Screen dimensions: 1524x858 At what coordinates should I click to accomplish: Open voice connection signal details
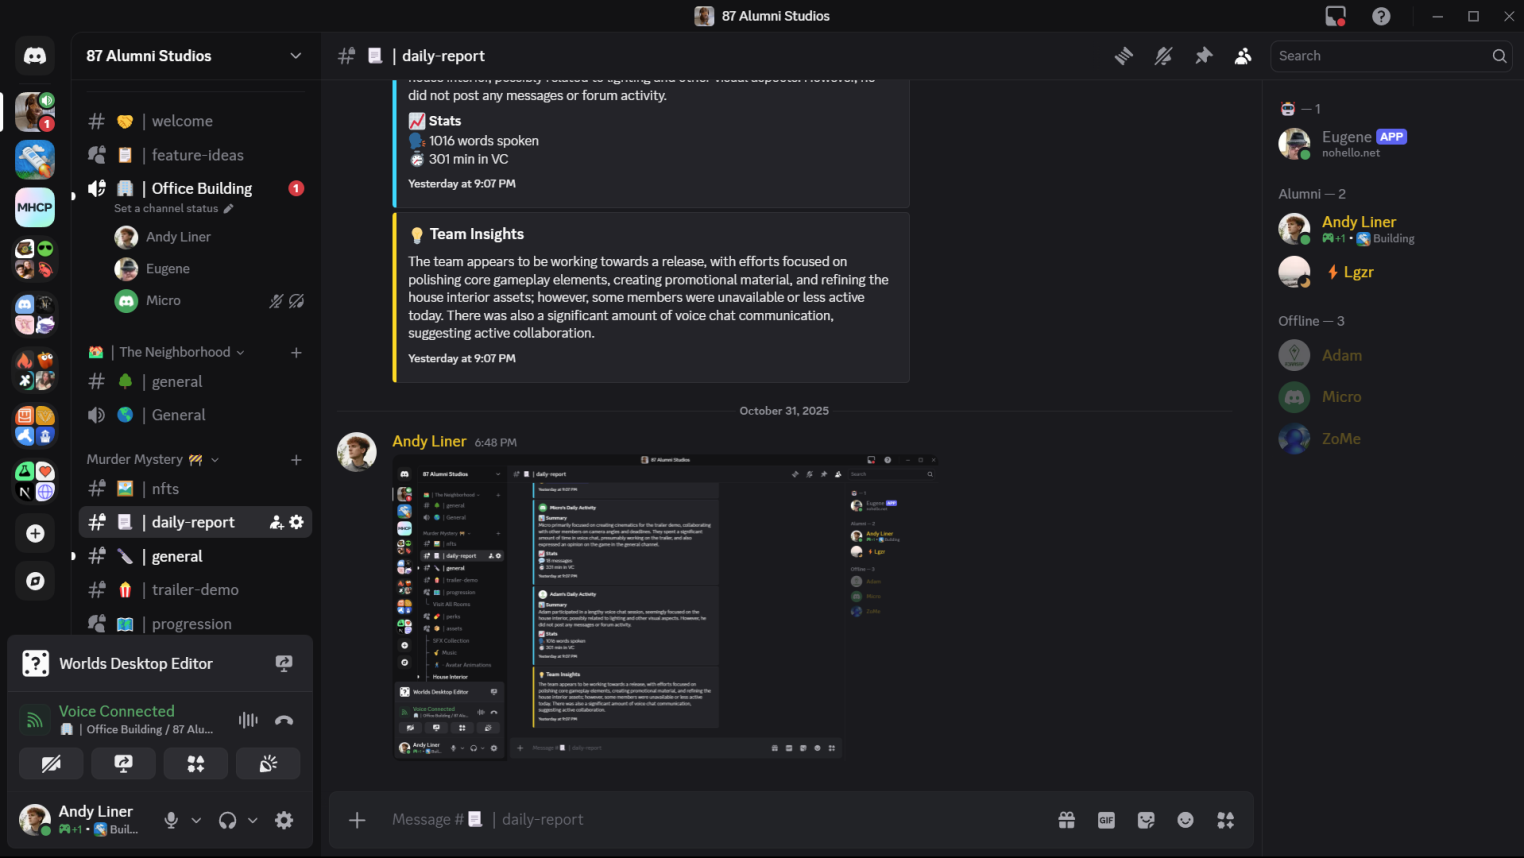(x=35, y=719)
